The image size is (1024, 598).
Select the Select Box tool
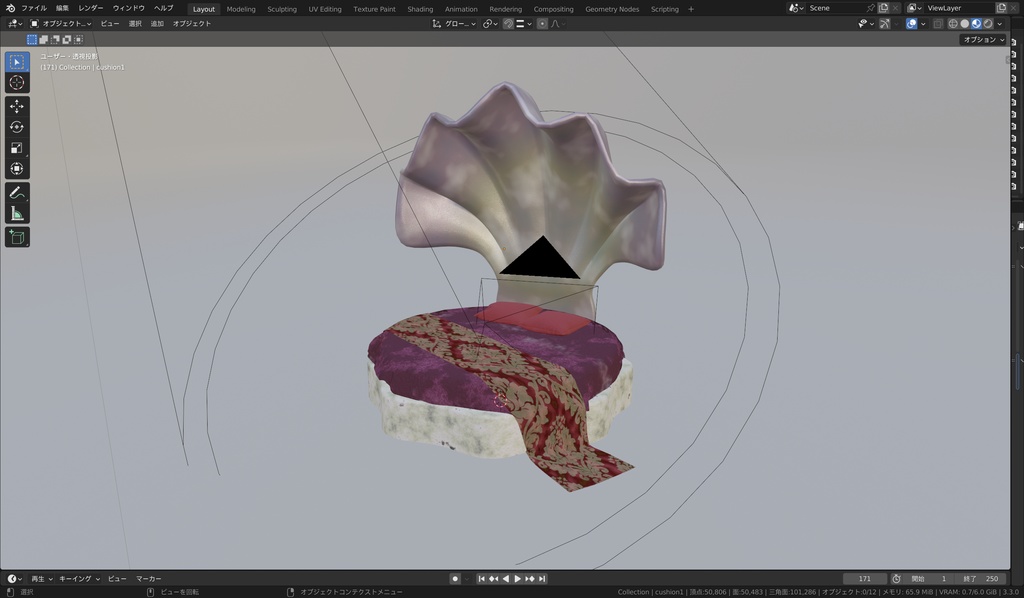(17, 62)
